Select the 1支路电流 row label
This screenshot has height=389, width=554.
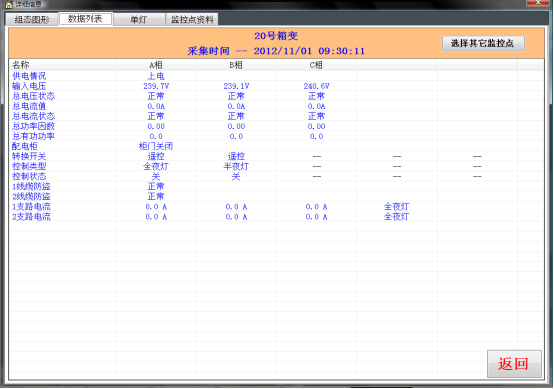[x=31, y=207]
